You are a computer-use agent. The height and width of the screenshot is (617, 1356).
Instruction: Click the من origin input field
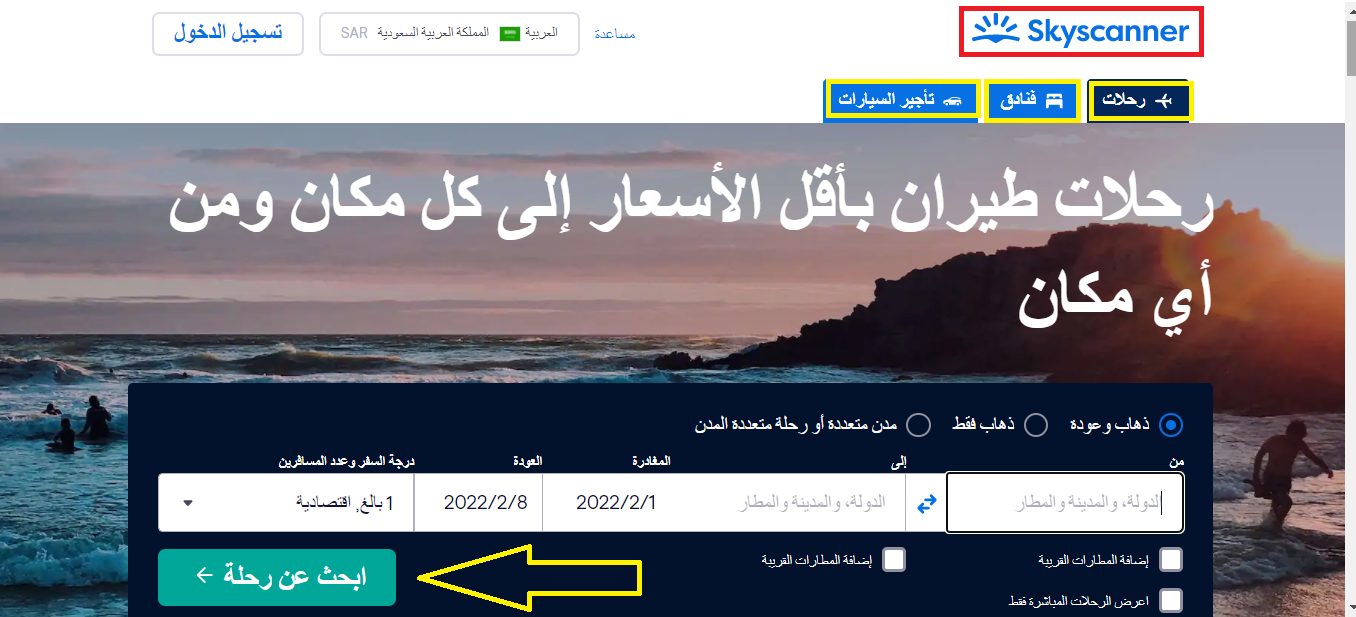click(x=1065, y=502)
